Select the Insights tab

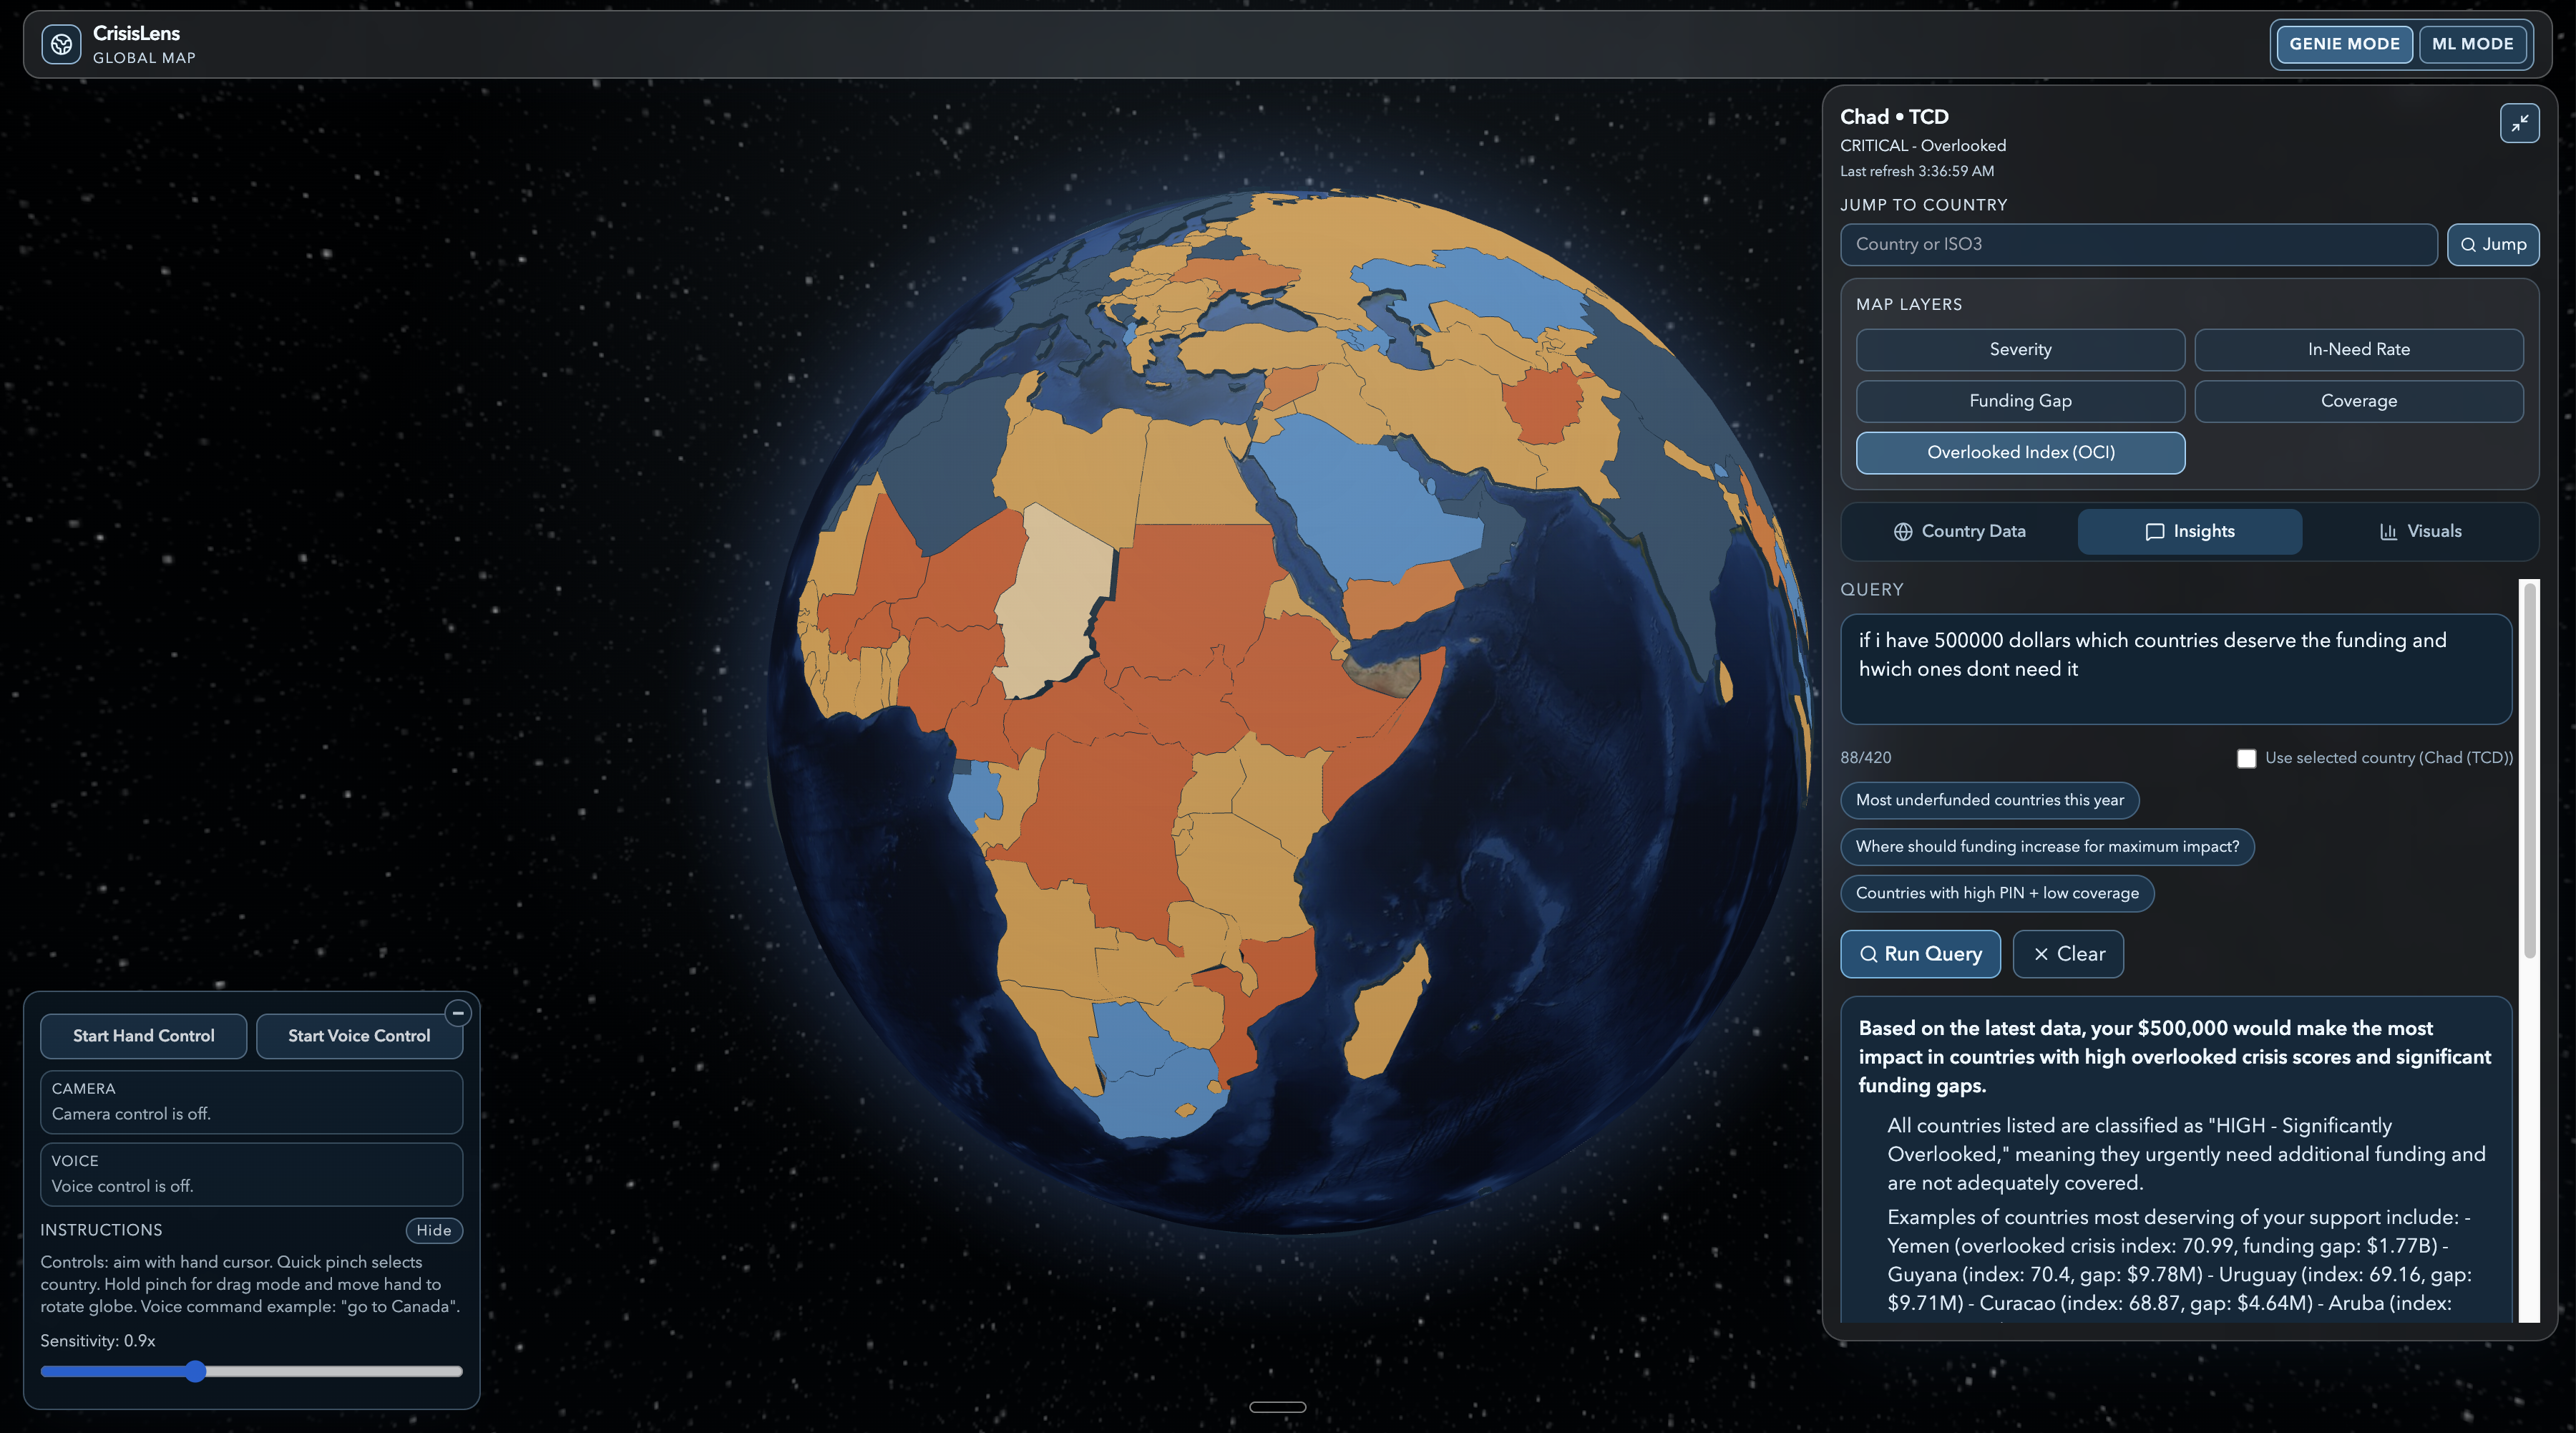pyautogui.click(x=2189, y=531)
